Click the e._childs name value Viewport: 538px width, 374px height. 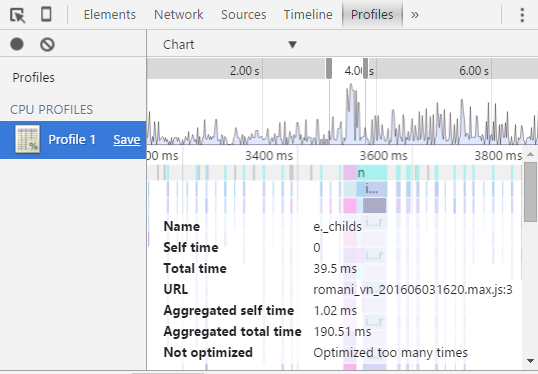tap(337, 227)
